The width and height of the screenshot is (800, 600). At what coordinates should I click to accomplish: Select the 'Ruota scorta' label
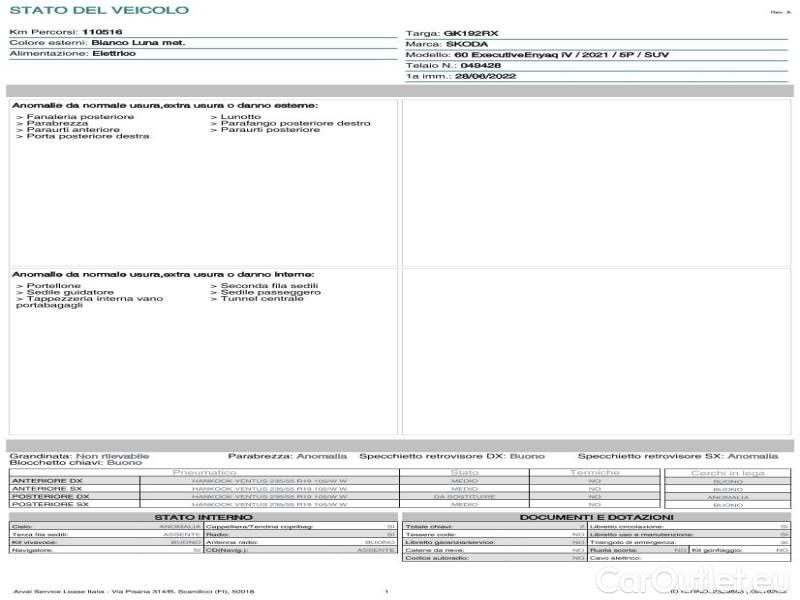coord(614,550)
